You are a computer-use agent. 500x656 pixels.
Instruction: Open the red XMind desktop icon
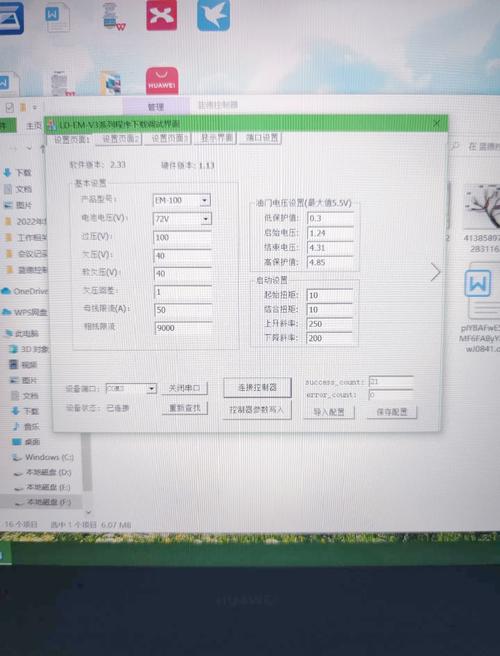[162, 15]
